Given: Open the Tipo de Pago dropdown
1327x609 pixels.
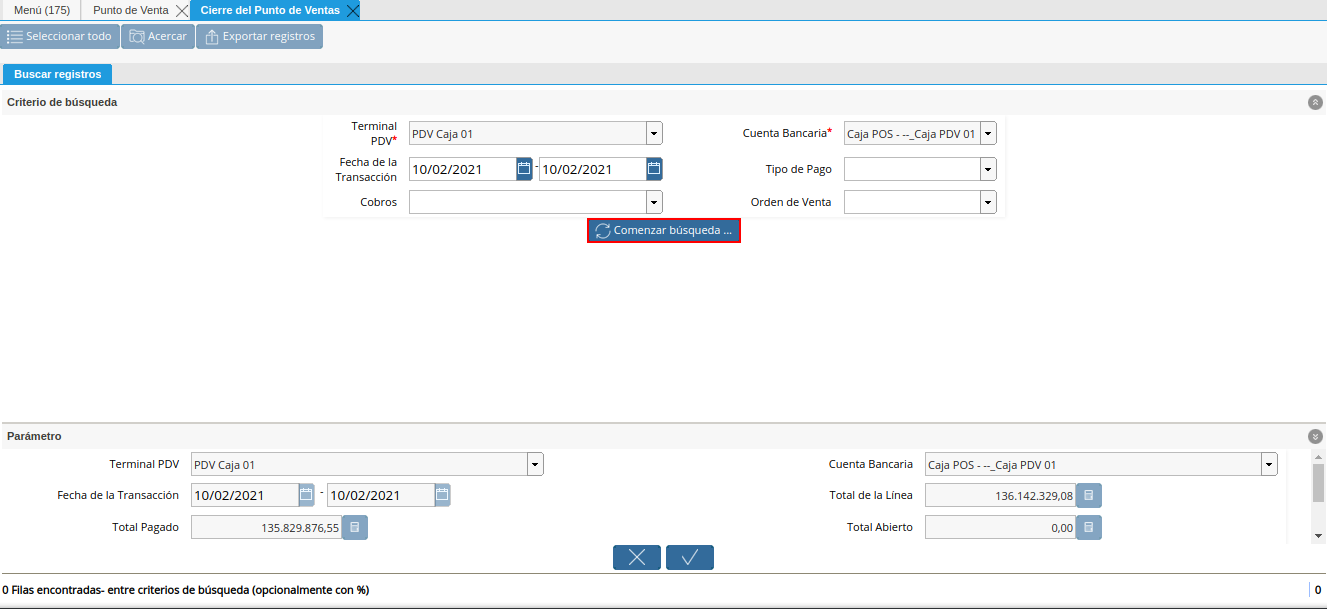Looking at the screenshot, I should pos(988,169).
